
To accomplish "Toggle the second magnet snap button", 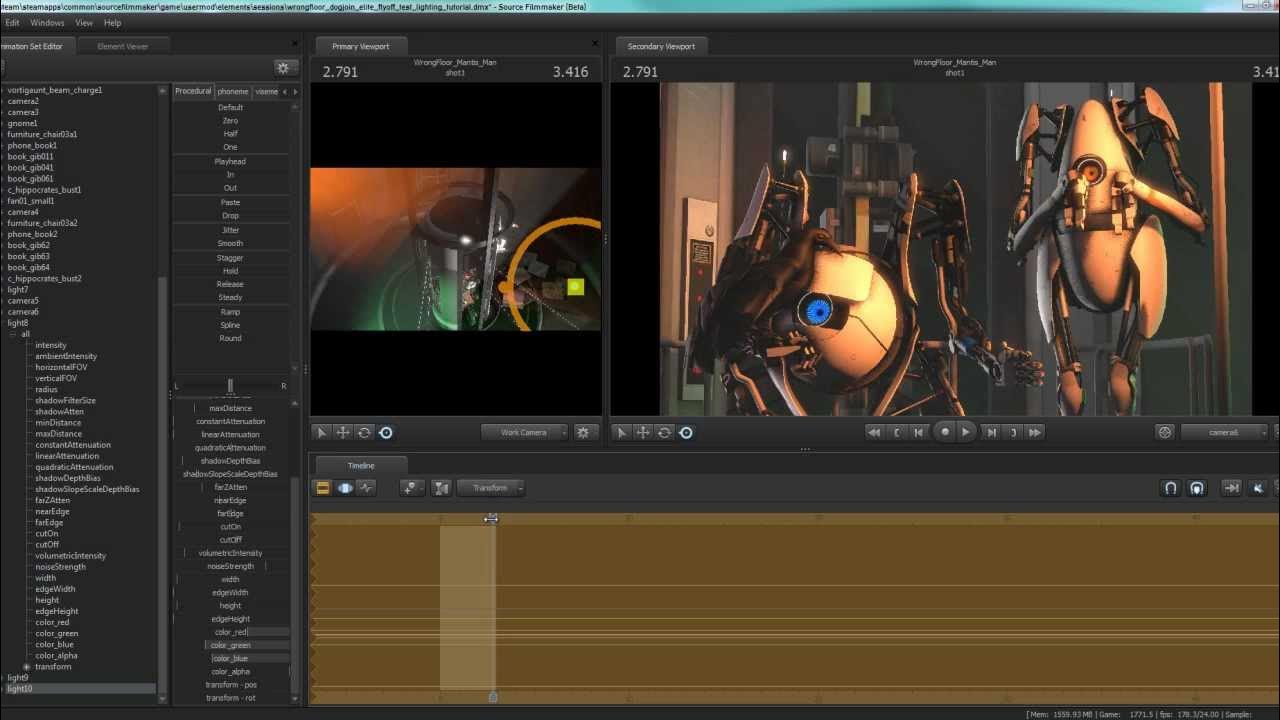I will point(1197,488).
